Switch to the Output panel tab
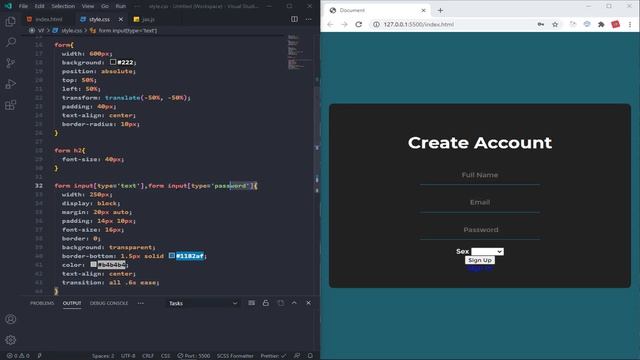 (x=72, y=303)
